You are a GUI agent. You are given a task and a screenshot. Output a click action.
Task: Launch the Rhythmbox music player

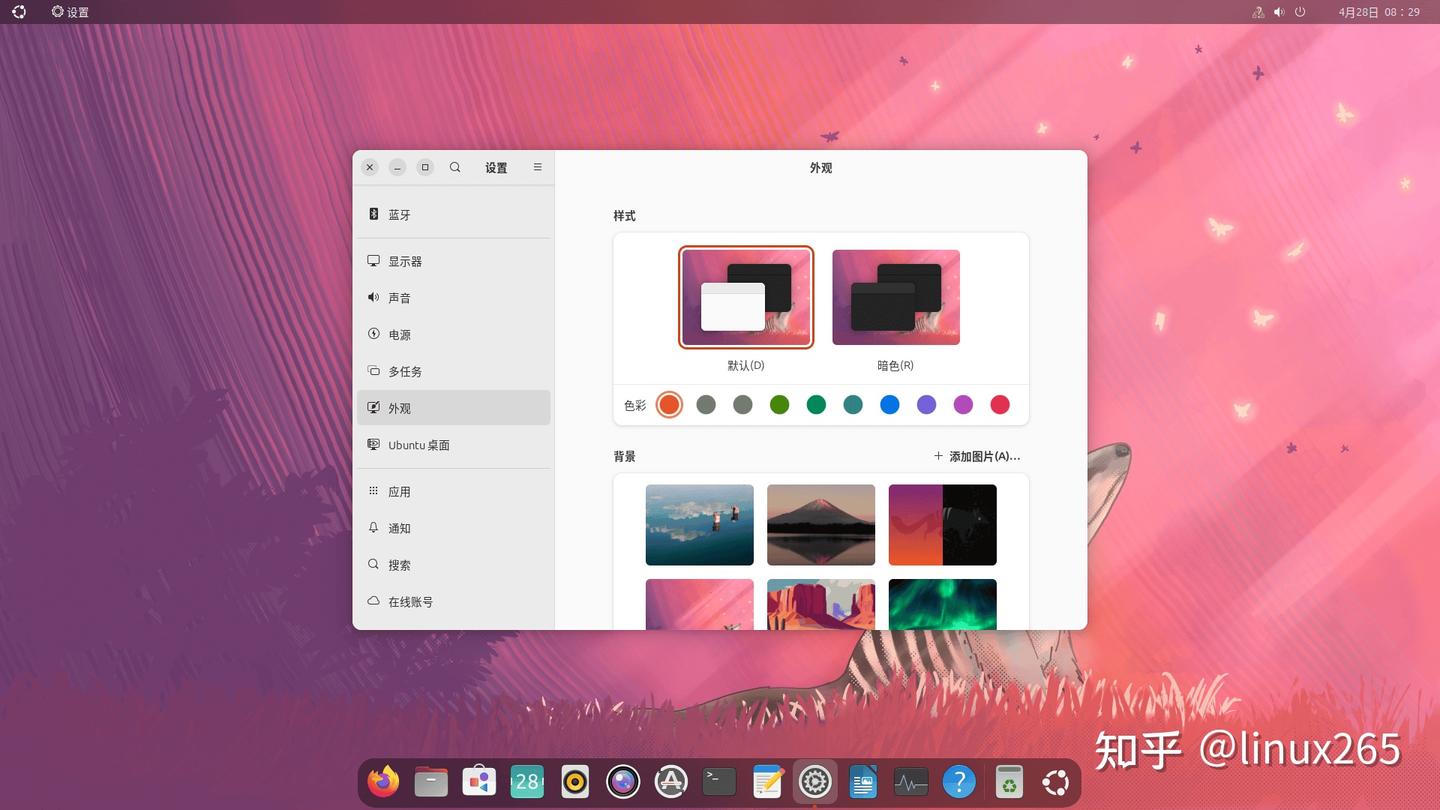tap(575, 781)
